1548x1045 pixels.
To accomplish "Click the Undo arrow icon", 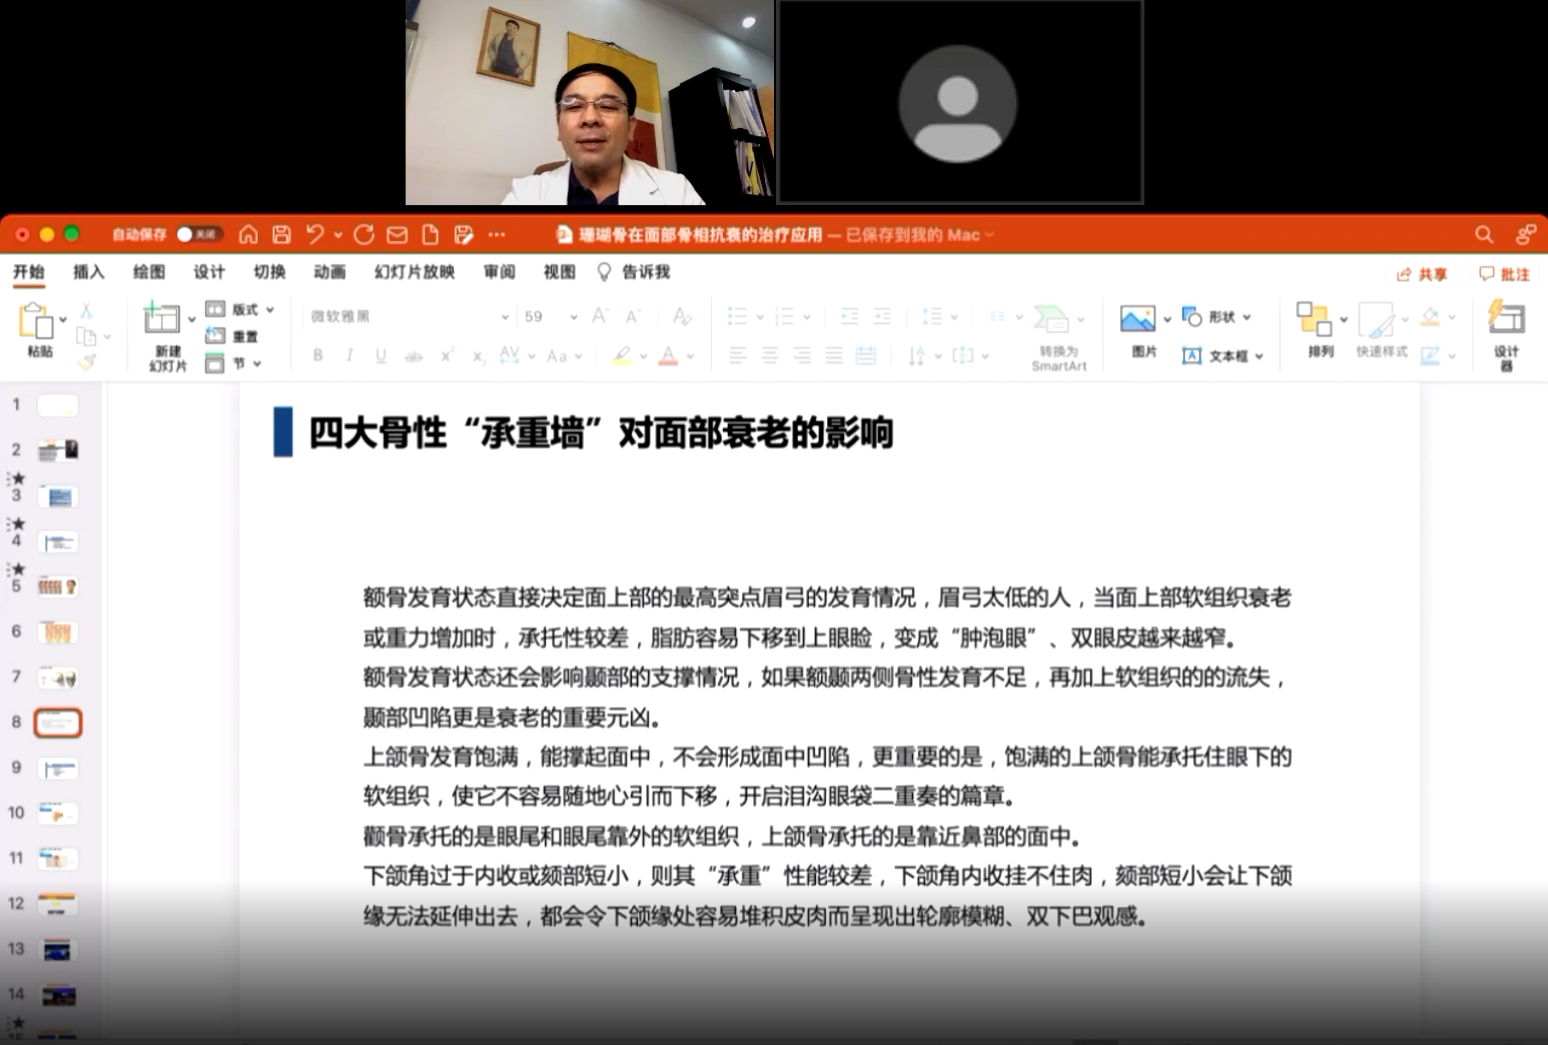I will coord(315,235).
